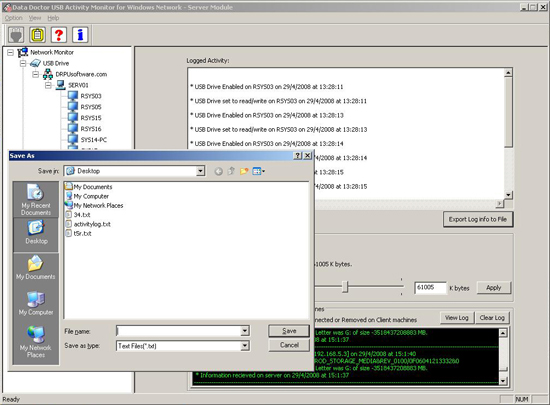Click the 61005 K bytes input field
This screenshot has width=550, height=405.
pos(430,288)
